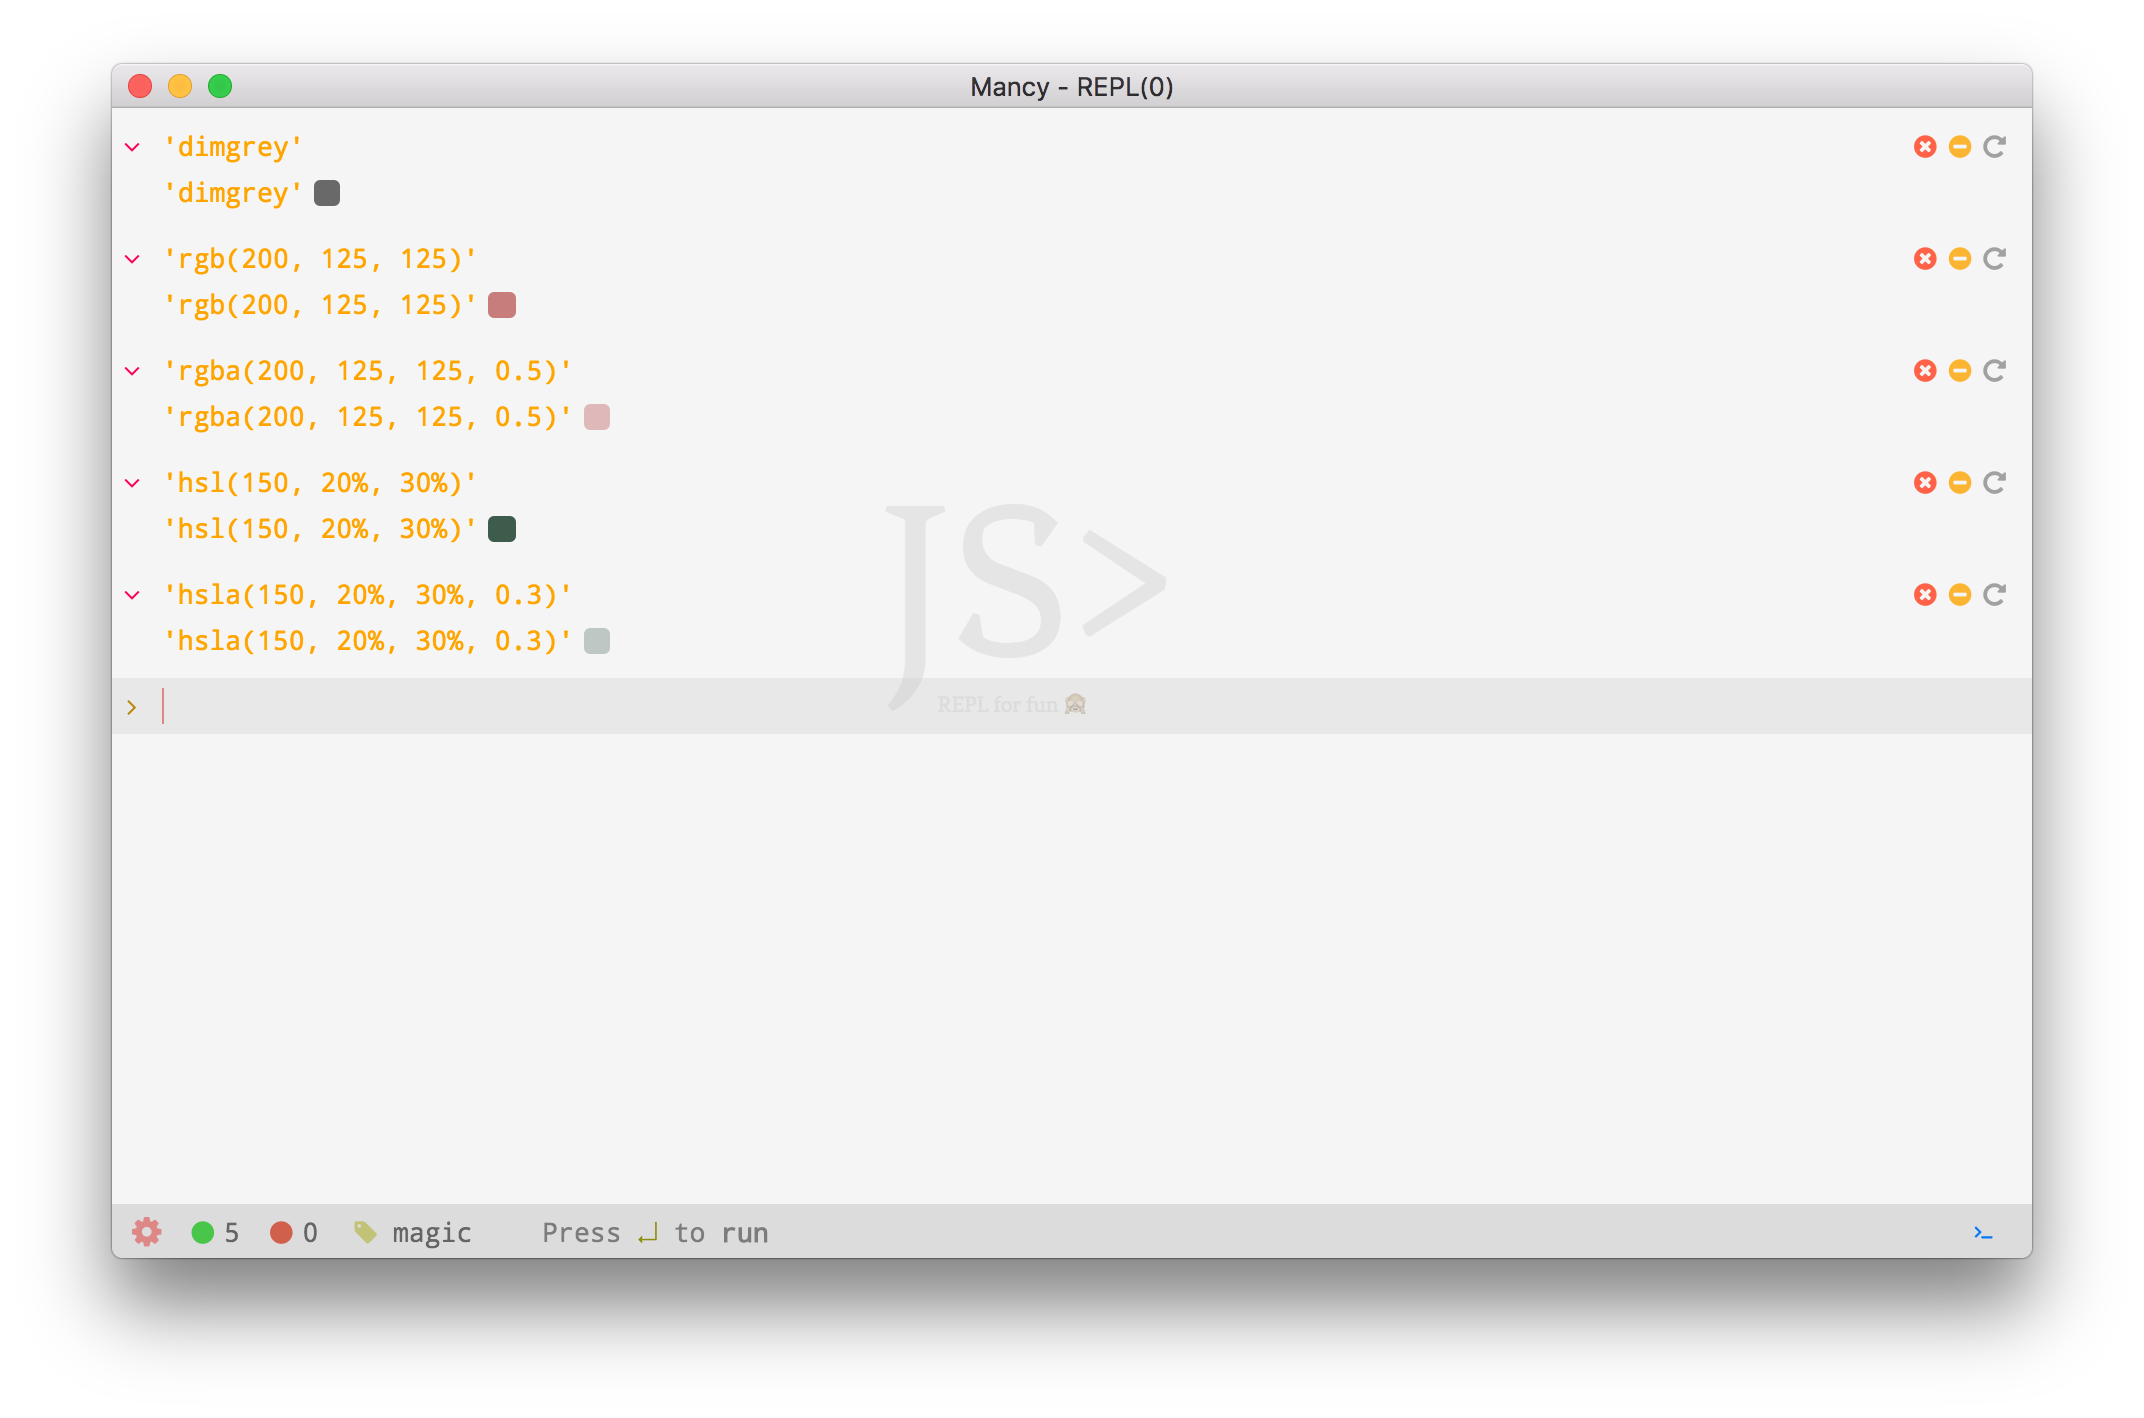This screenshot has width=2144, height=1418.
Task: Click the red error count indicator
Action: 282,1232
